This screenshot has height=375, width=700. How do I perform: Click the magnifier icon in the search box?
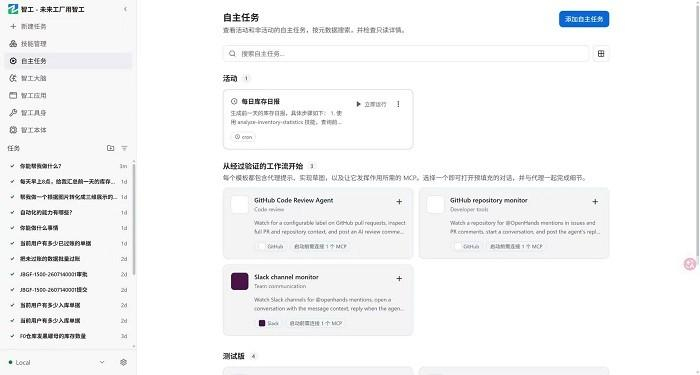232,54
